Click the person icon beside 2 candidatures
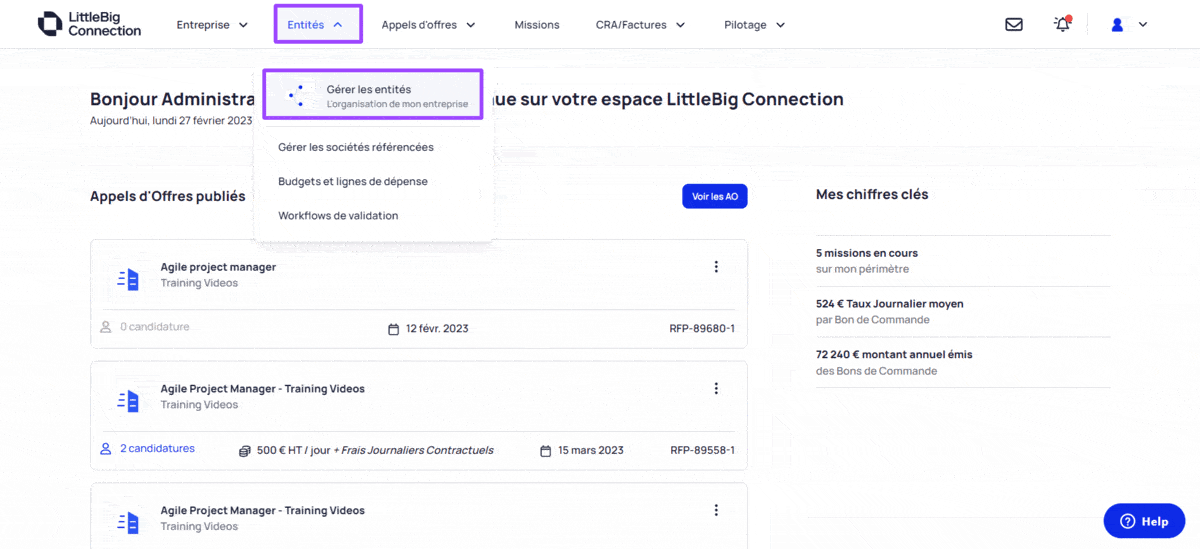Viewport: 1200px width, 549px height. coord(106,449)
